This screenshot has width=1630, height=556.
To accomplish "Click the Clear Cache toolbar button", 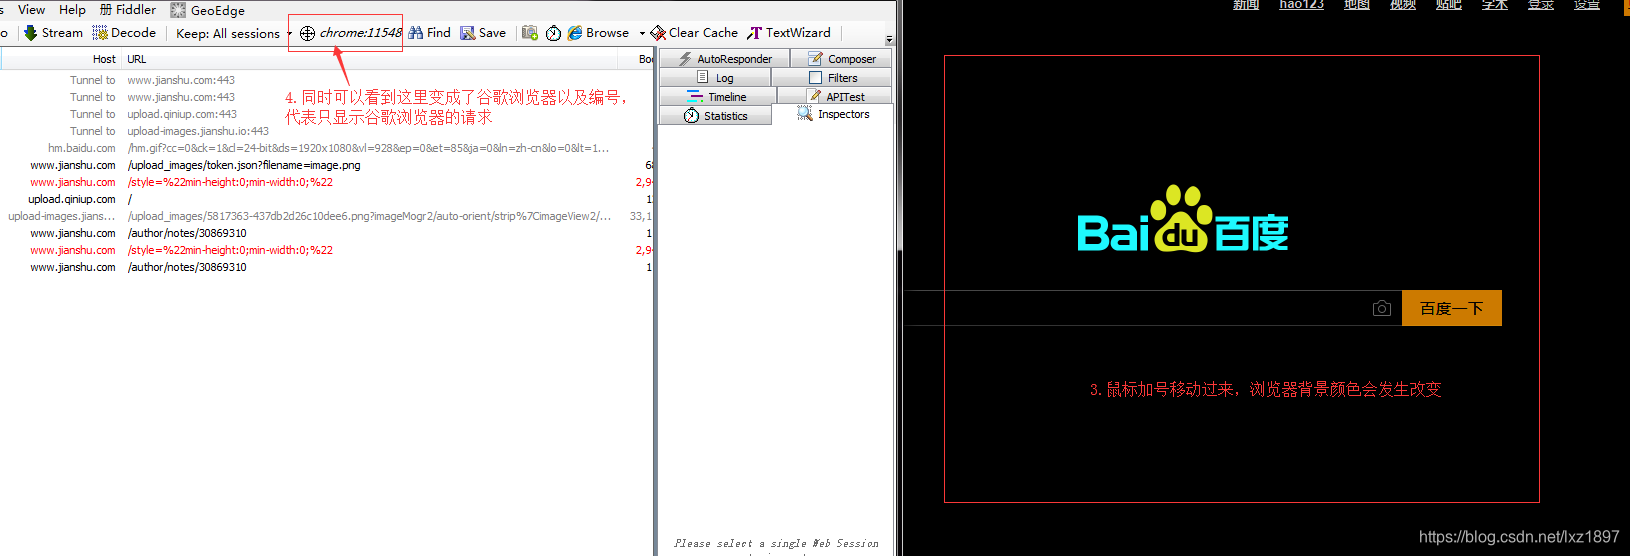I will pos(694,33).
